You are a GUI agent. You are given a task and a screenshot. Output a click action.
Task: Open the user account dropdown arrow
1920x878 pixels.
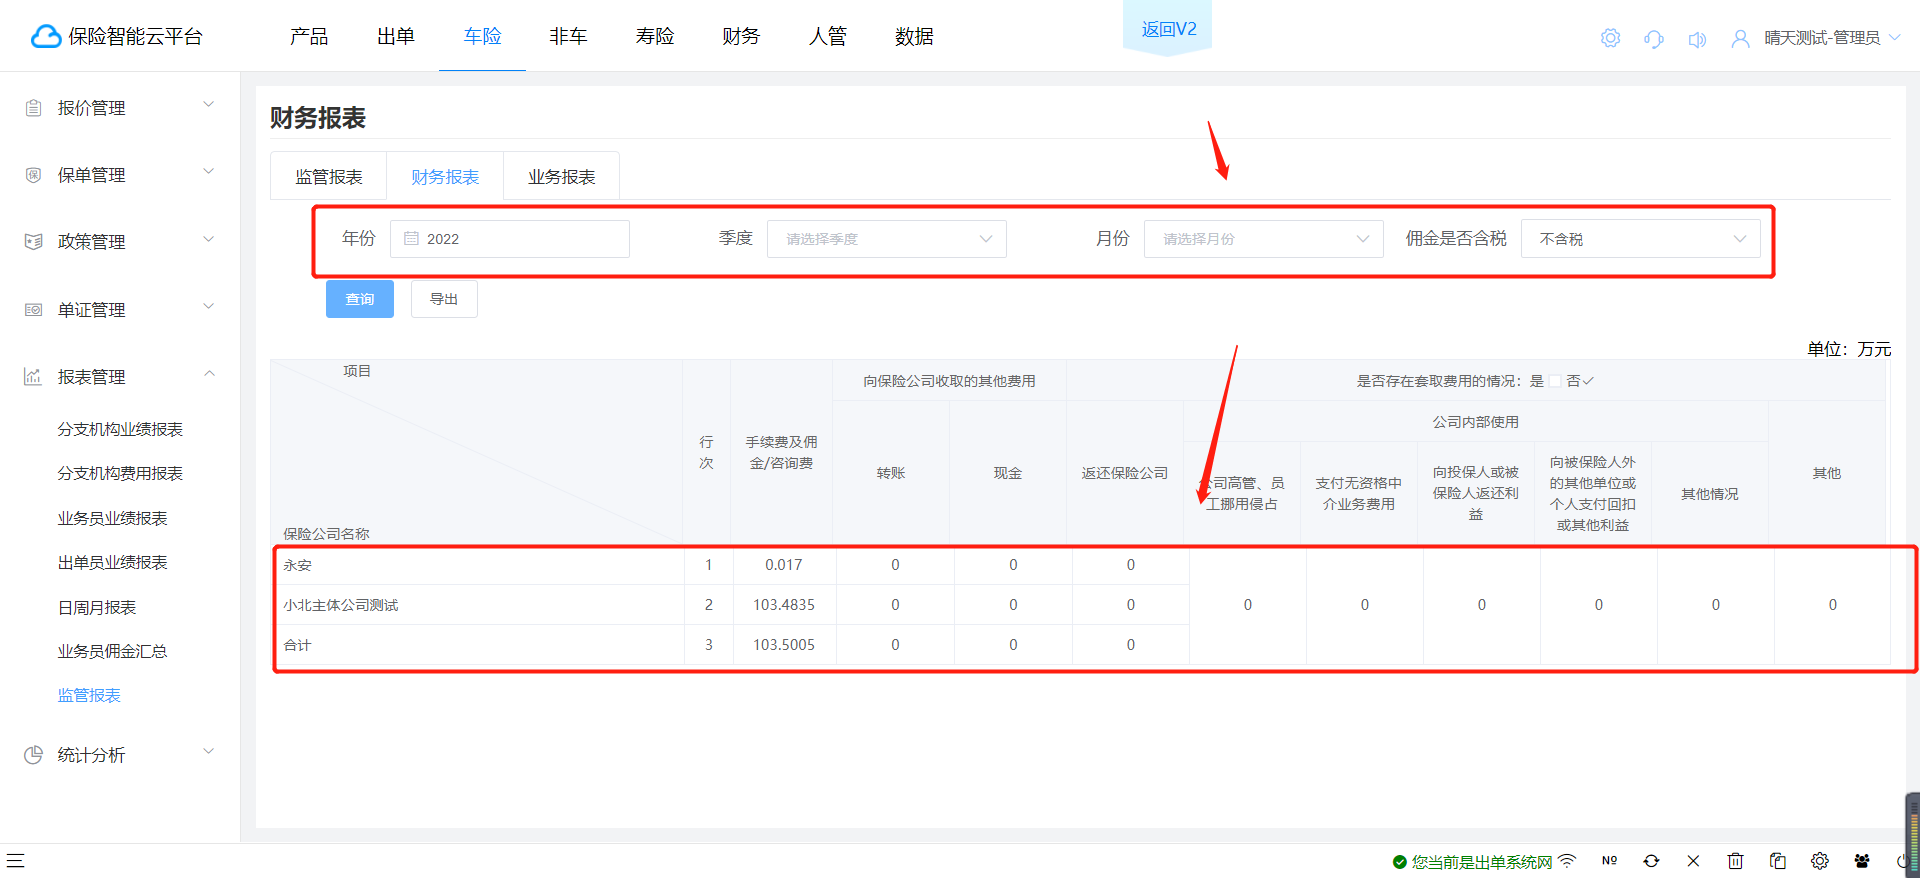click(x=1894, y=38)
